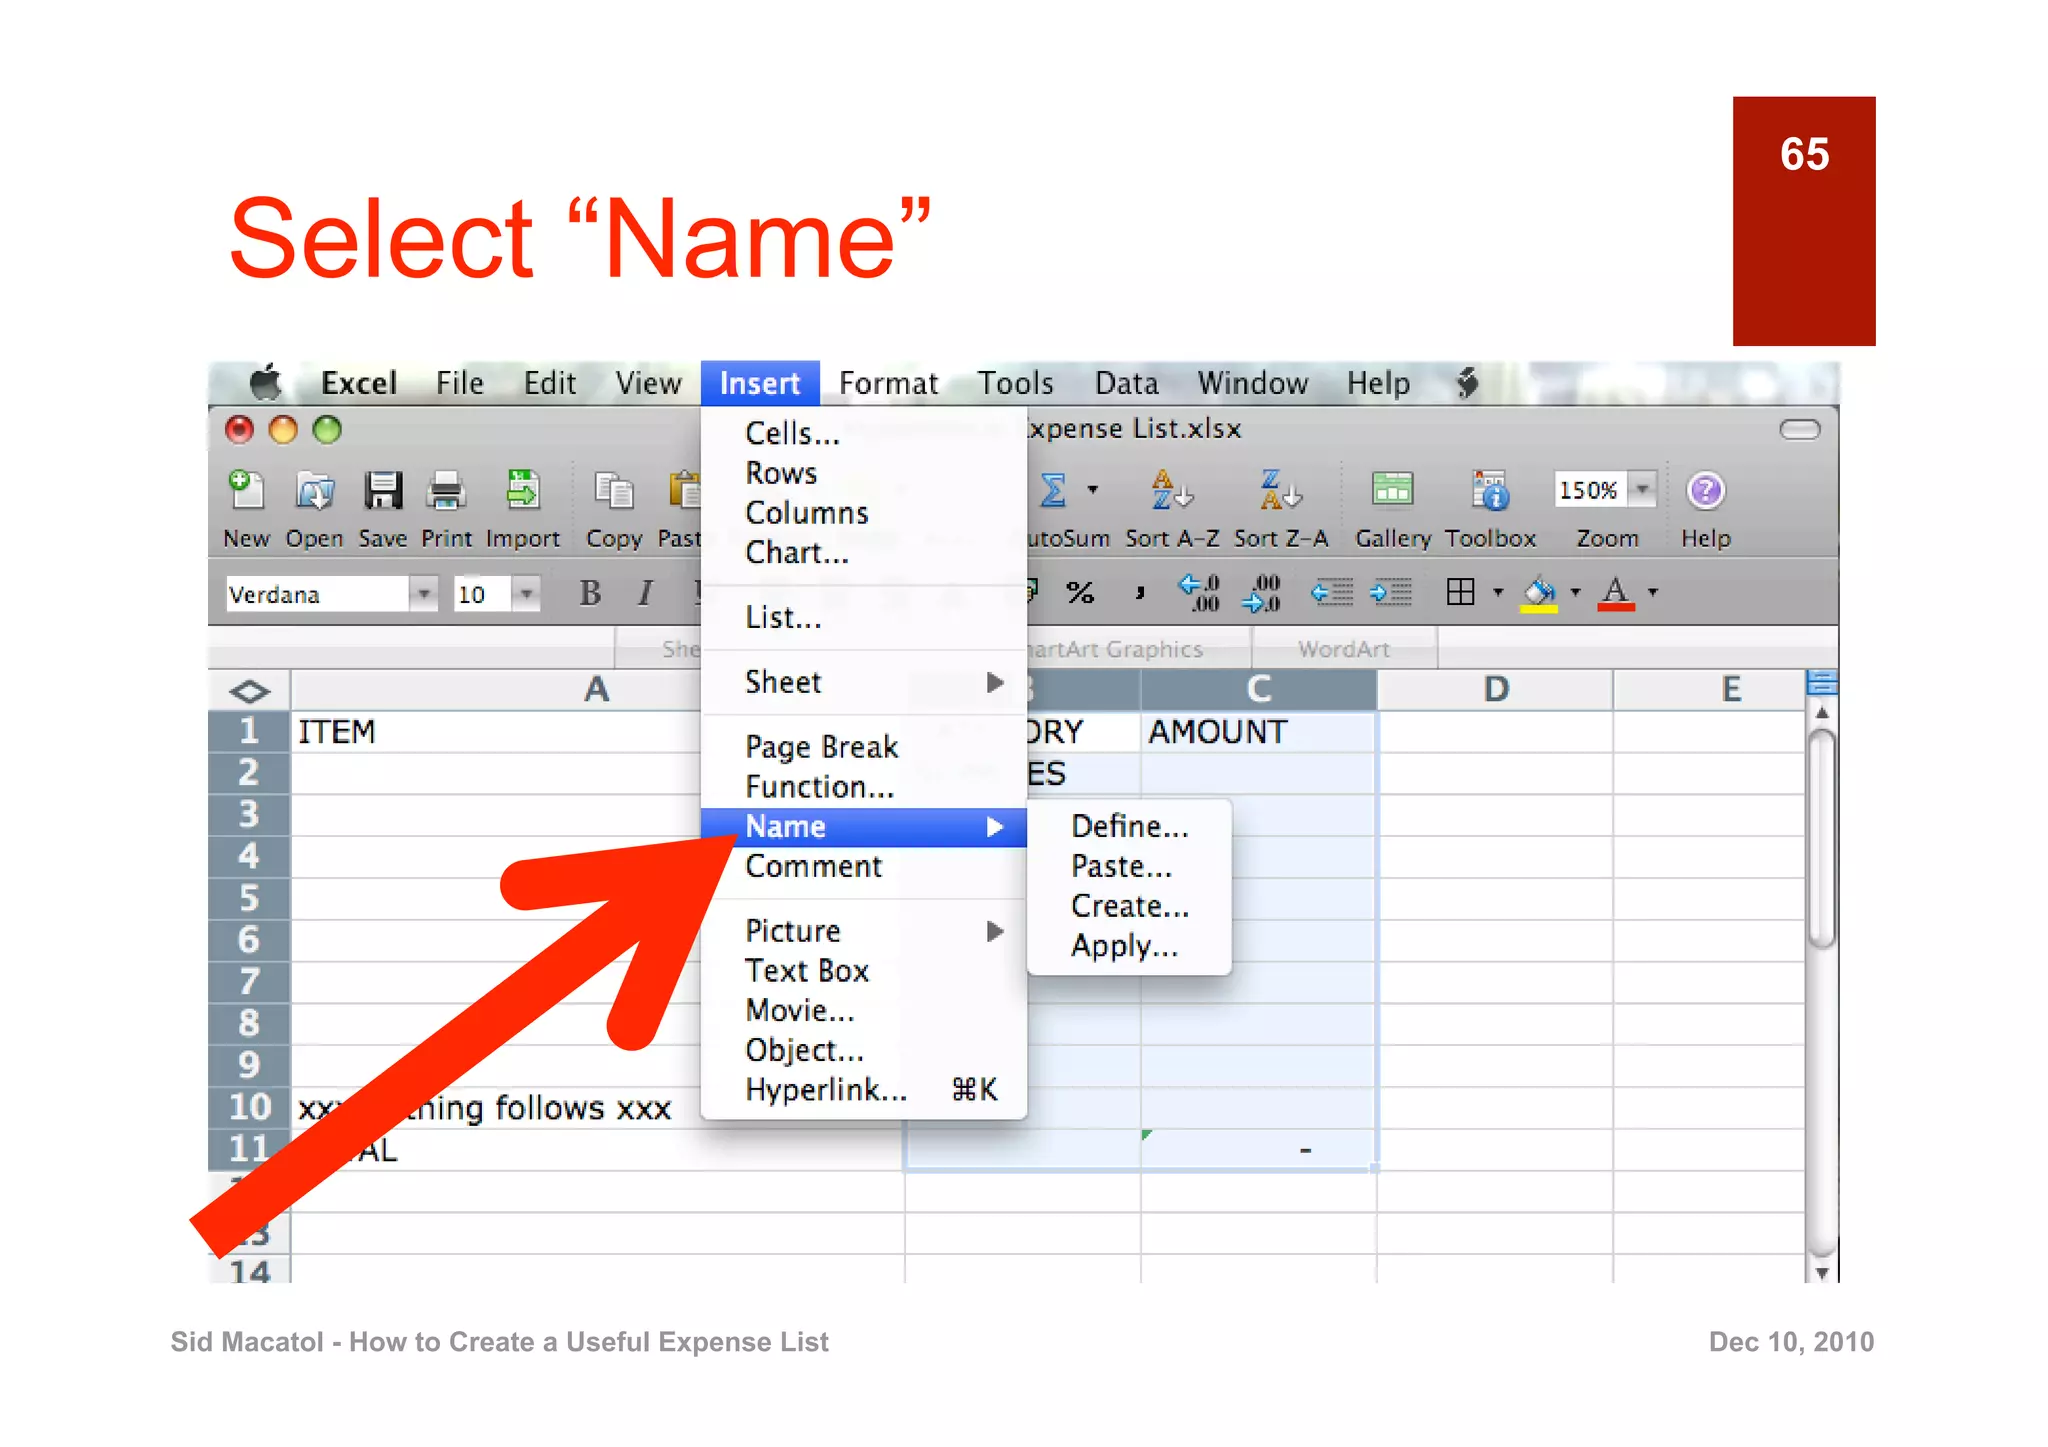Expand the Borders dropdown arrow
Screen dimensions: 2048x1447
coord(1498,592)
